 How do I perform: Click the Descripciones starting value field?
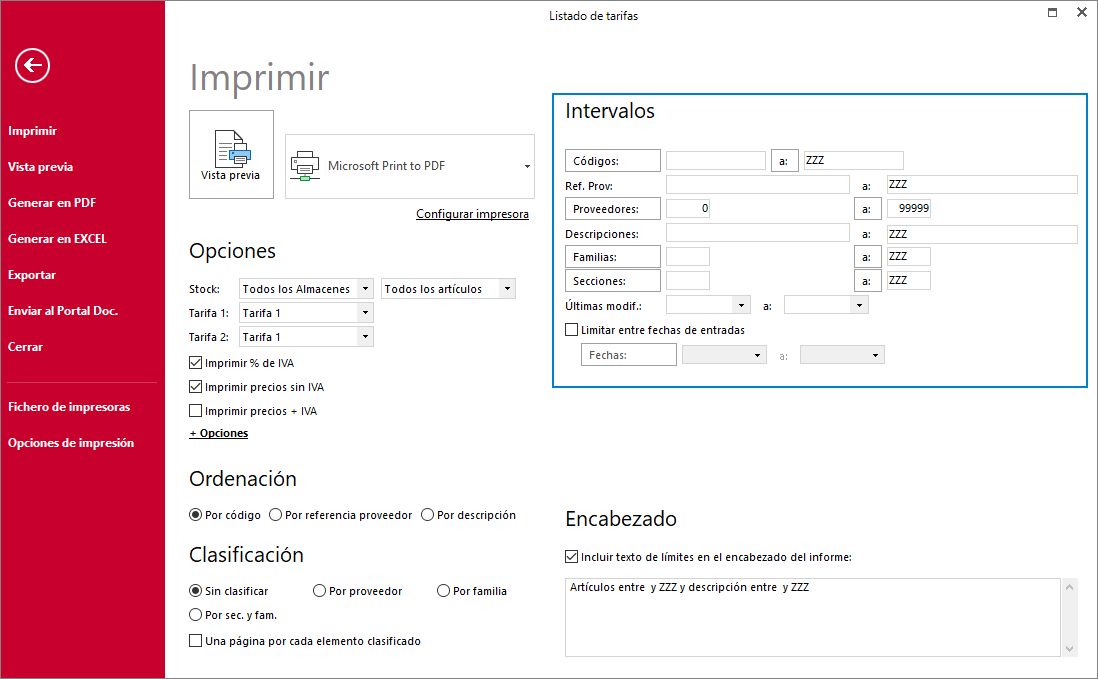click(x=758, y=233)
